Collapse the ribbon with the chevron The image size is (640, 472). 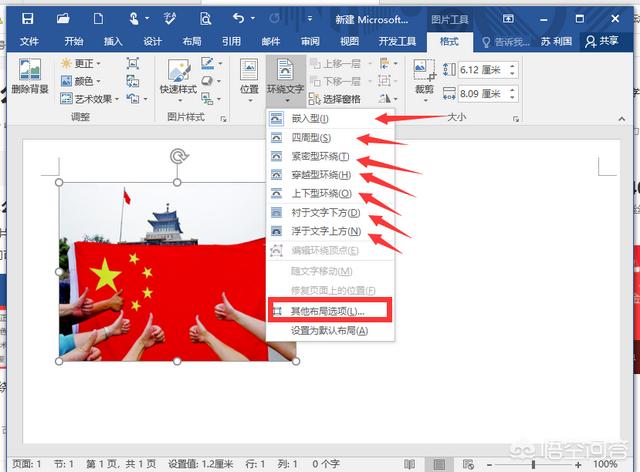point(622,119)
